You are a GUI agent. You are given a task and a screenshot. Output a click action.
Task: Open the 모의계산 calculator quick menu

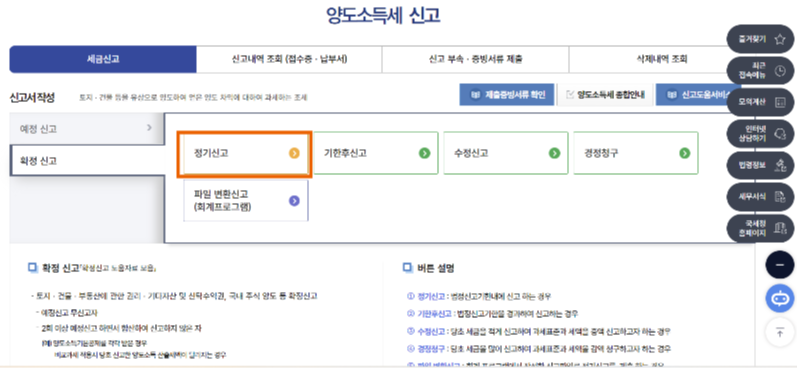(x=760, y=102)
